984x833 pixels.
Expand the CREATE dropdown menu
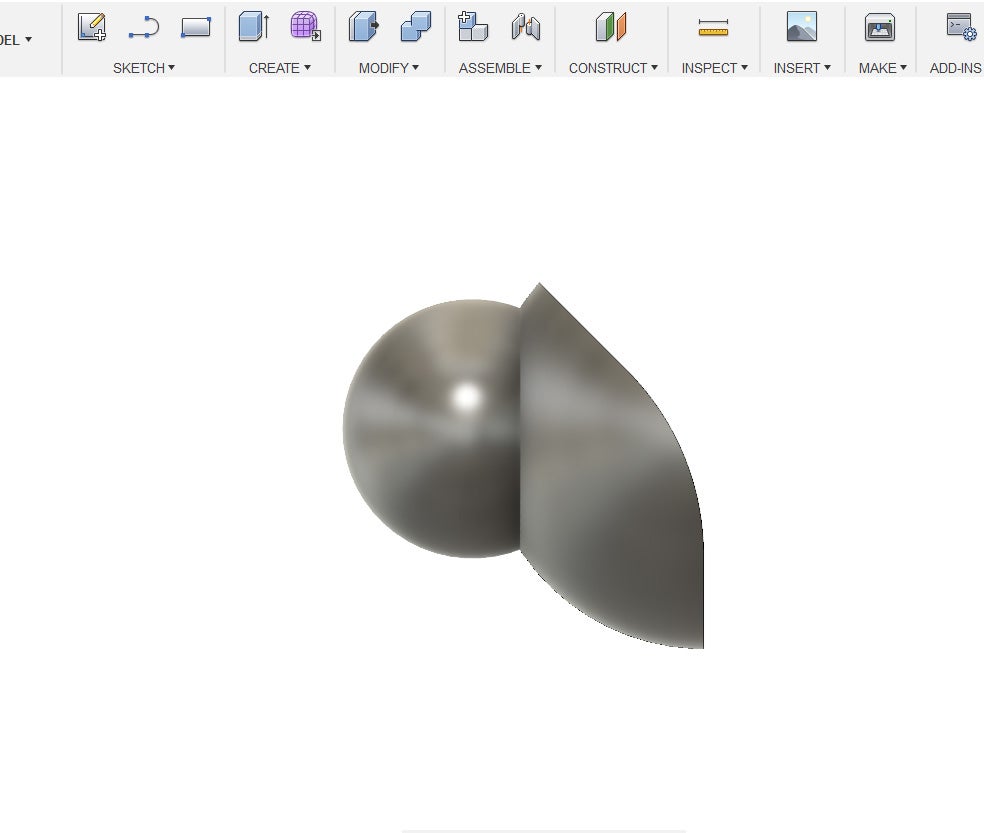point(279,68)
